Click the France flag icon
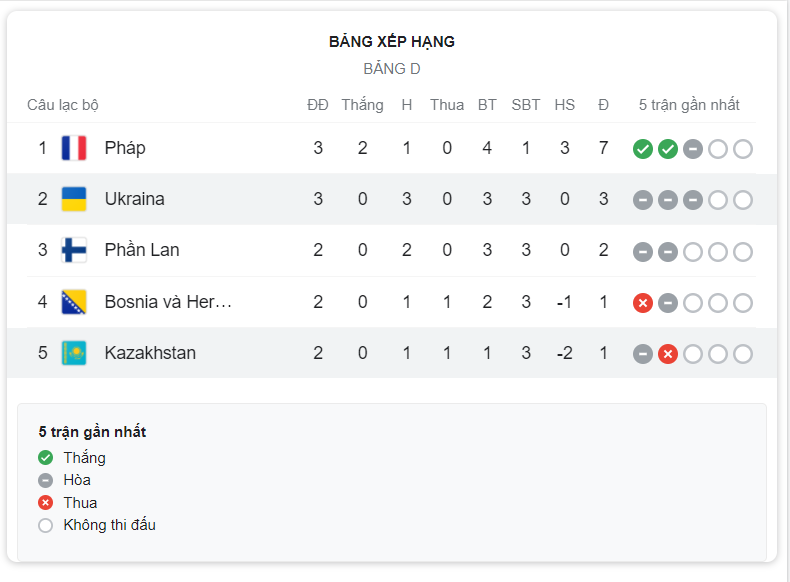The image size is (790, 582). click(x=74, y=148)
